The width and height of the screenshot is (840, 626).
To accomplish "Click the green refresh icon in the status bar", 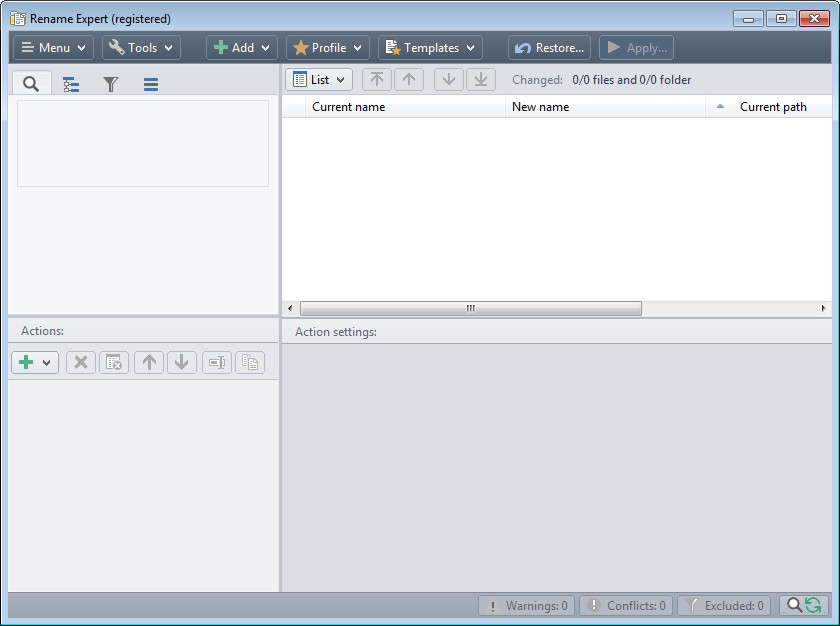I will click(813, 605).
